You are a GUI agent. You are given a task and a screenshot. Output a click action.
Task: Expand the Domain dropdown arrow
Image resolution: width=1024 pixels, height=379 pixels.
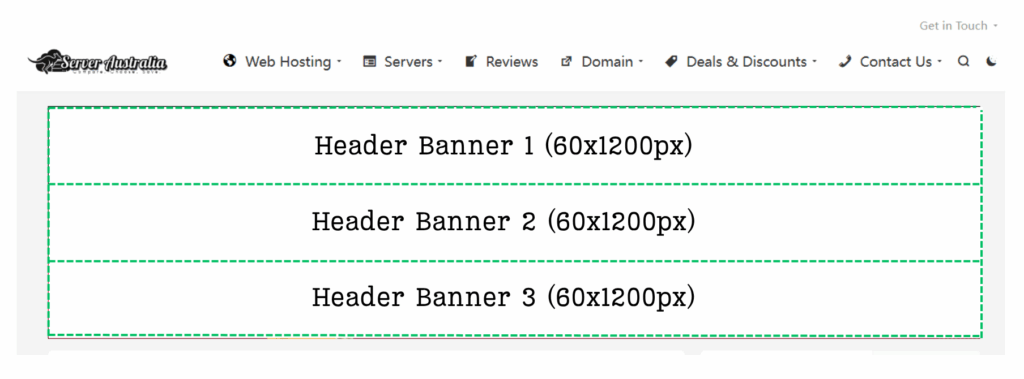(641, 62)
